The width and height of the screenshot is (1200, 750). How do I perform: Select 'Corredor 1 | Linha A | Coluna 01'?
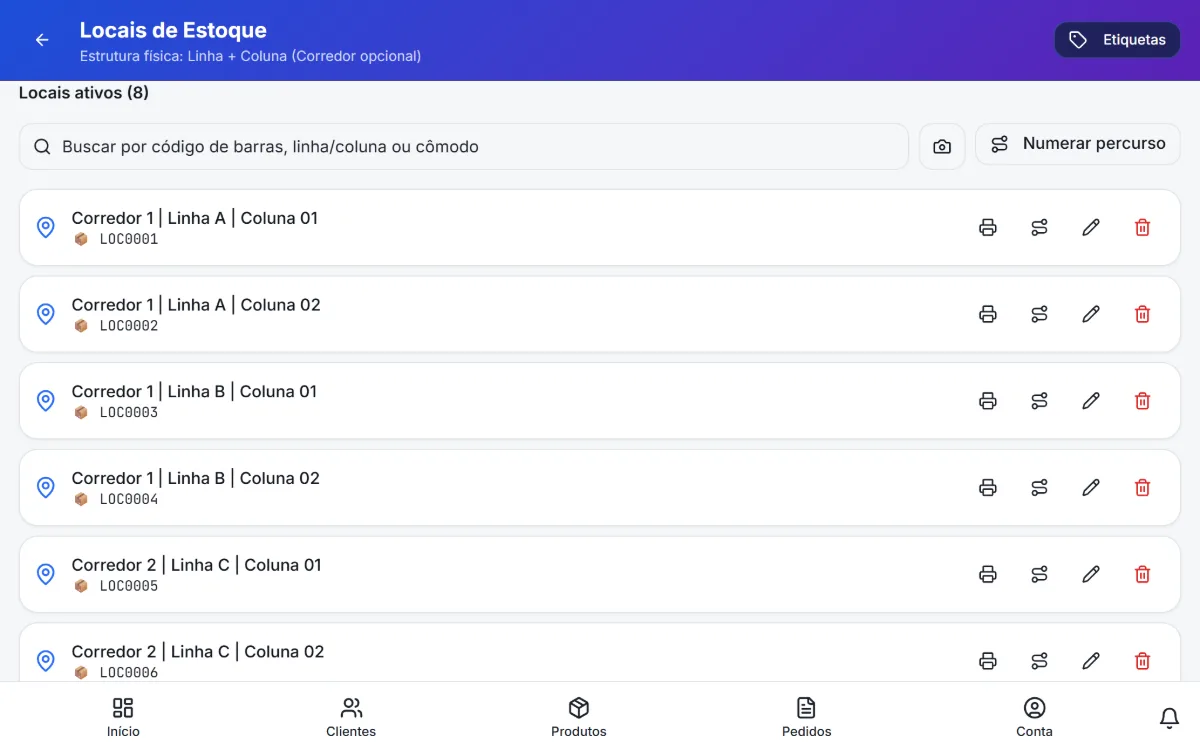click(195, 218)
